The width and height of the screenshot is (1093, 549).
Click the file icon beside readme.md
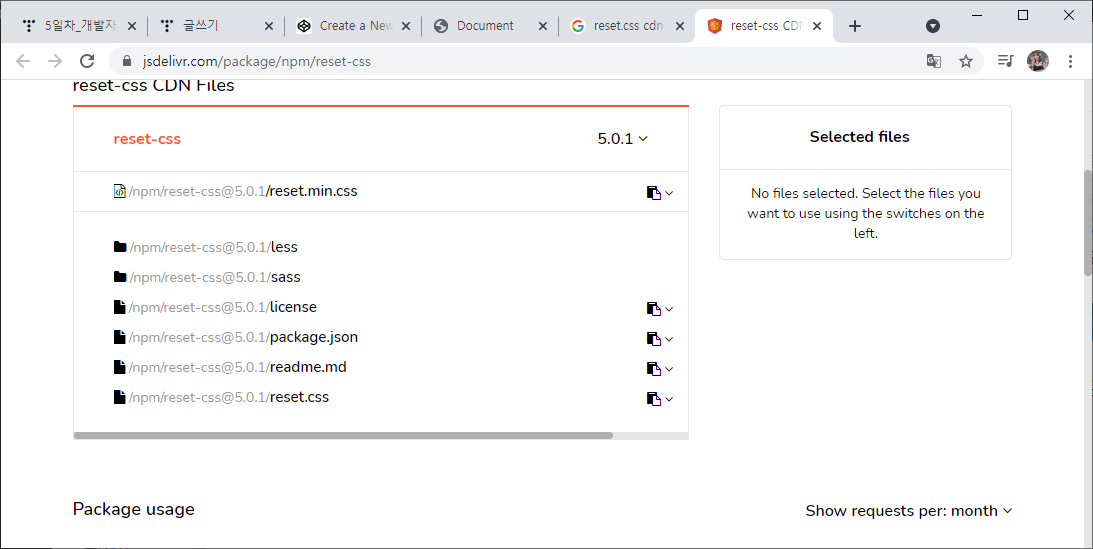click(119, 366)
